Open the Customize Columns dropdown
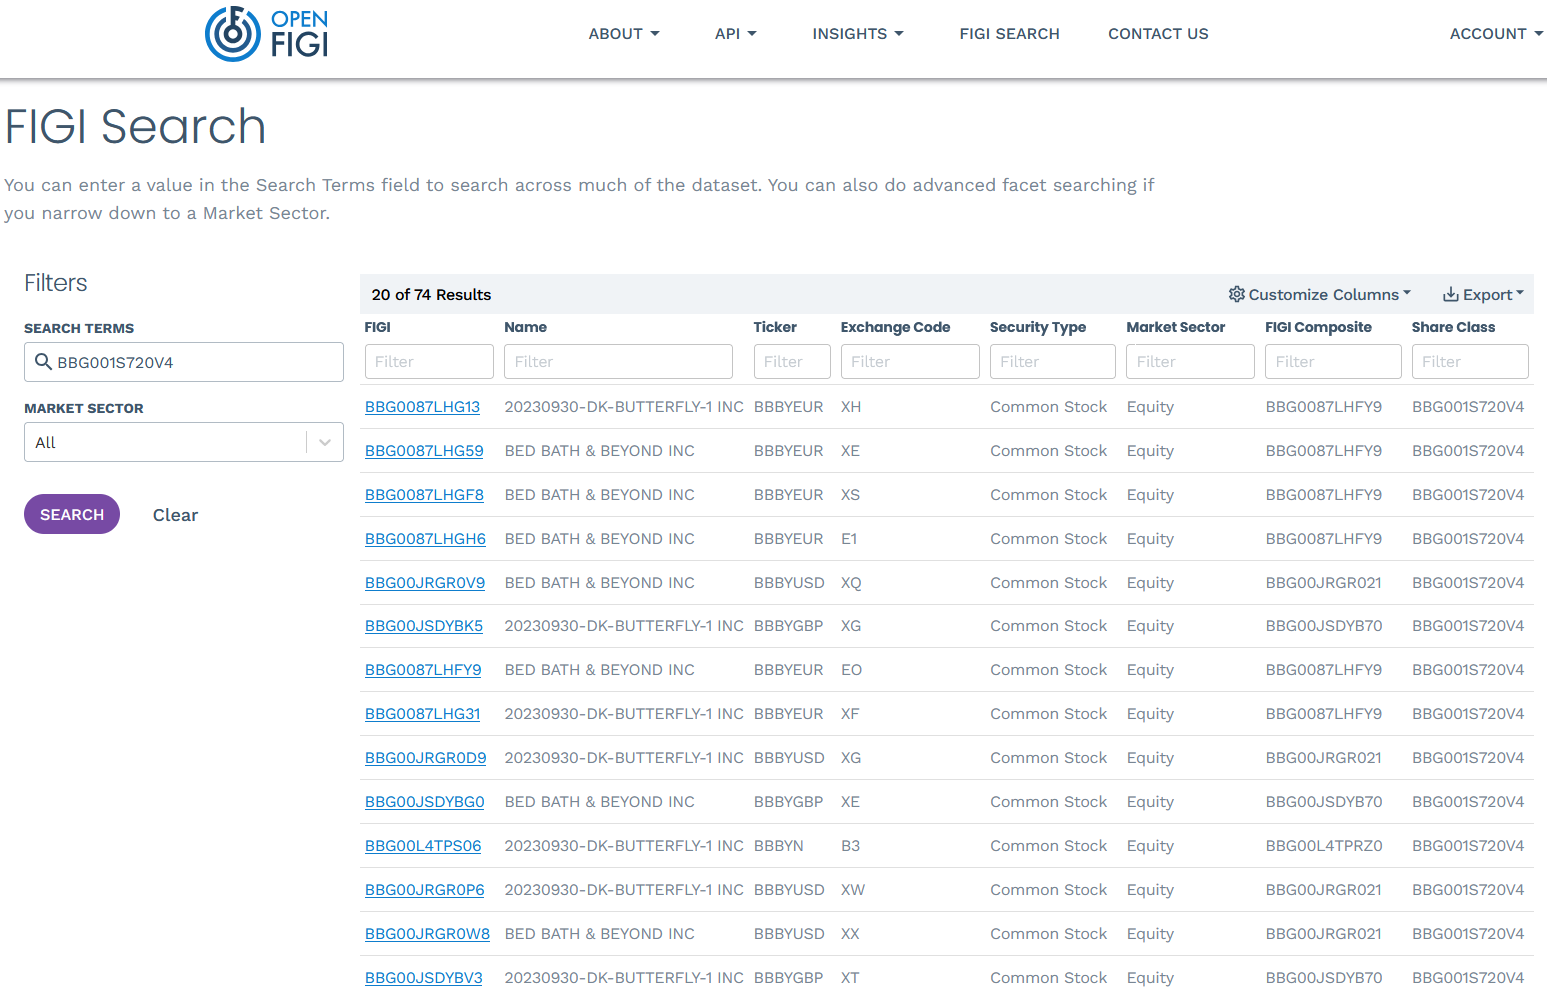 (x=1320, y=294)
